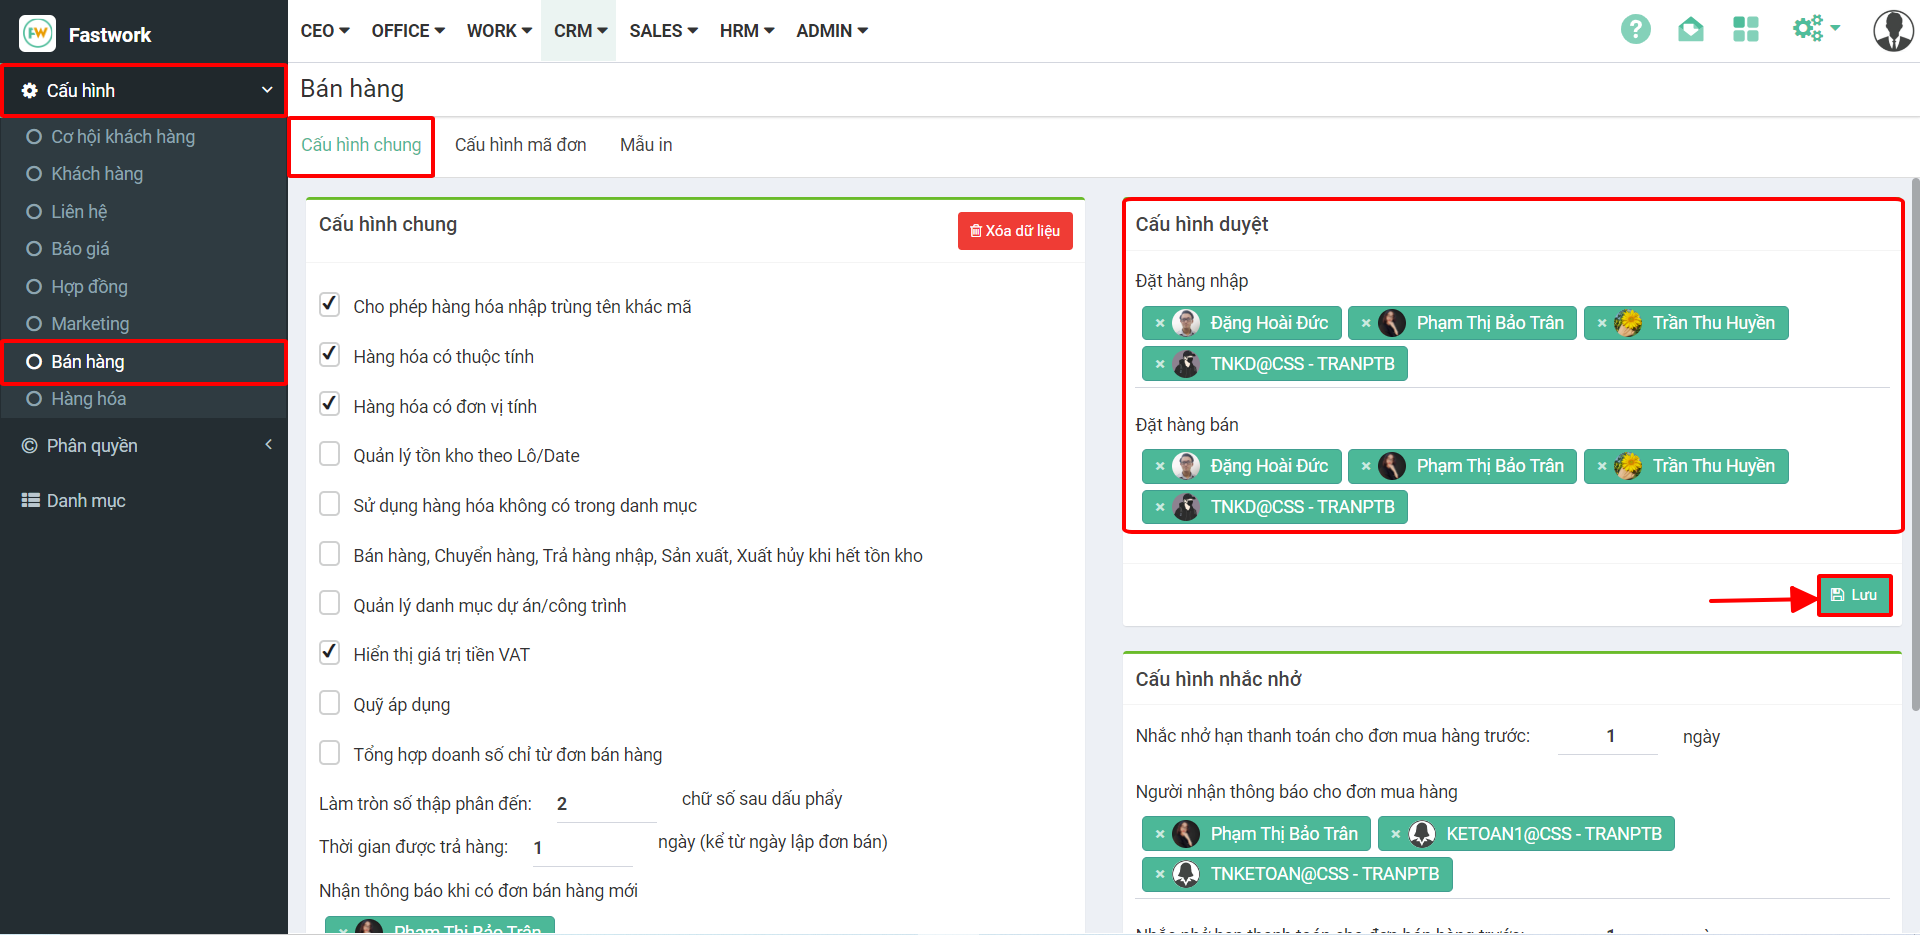Open the inbox notification icon
This screenshot has width=1920, height=935.
pos(1690,30)
